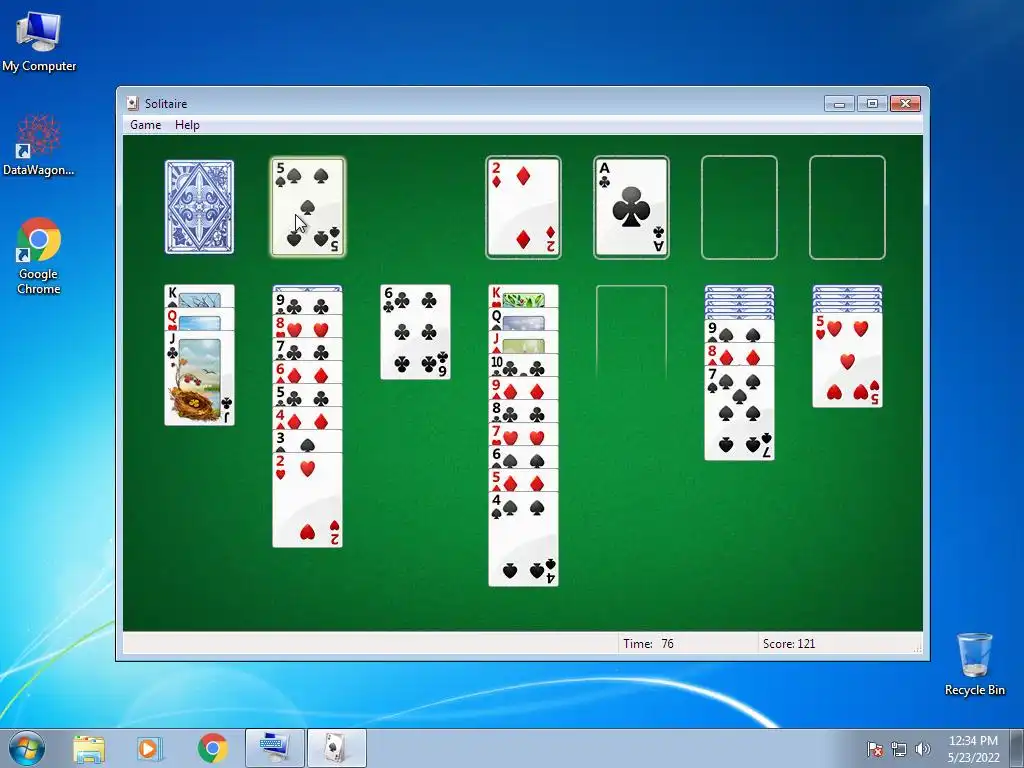1024x768 pixels.
Task: Select the 4 of diamonds card
Action: point(308,419)
